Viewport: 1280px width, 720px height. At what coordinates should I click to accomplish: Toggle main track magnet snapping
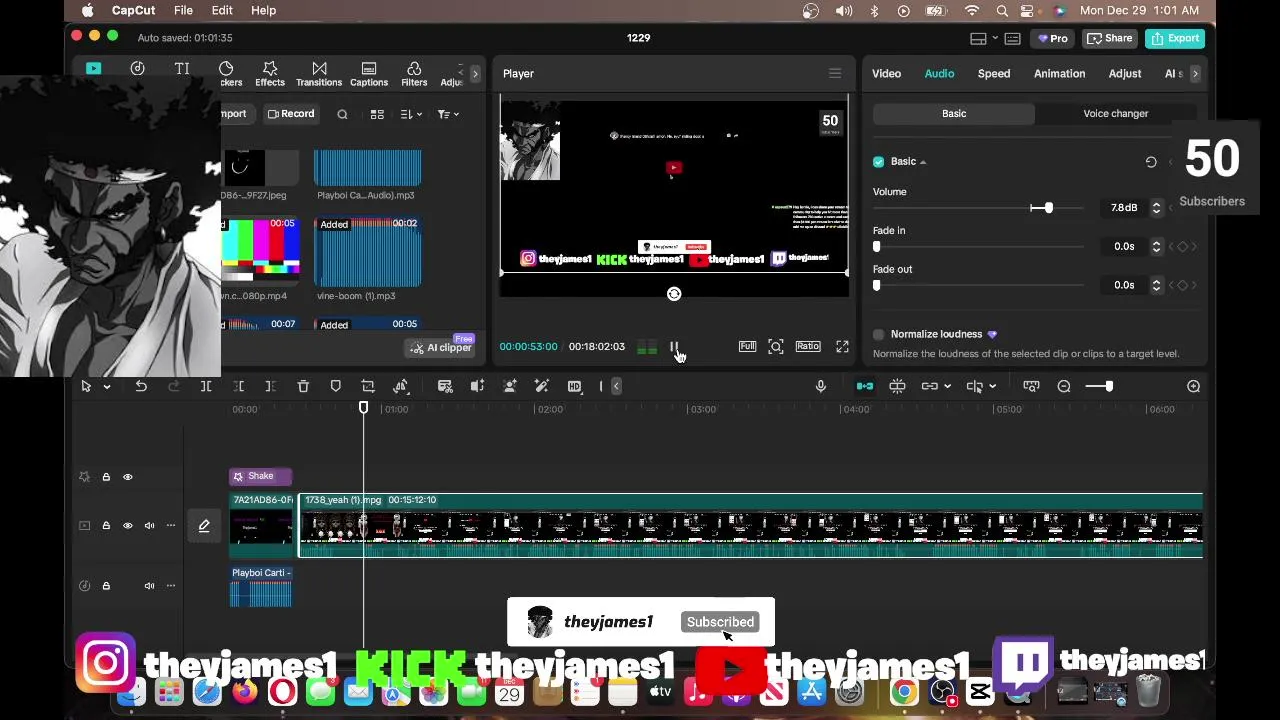[x=865, y=386]
